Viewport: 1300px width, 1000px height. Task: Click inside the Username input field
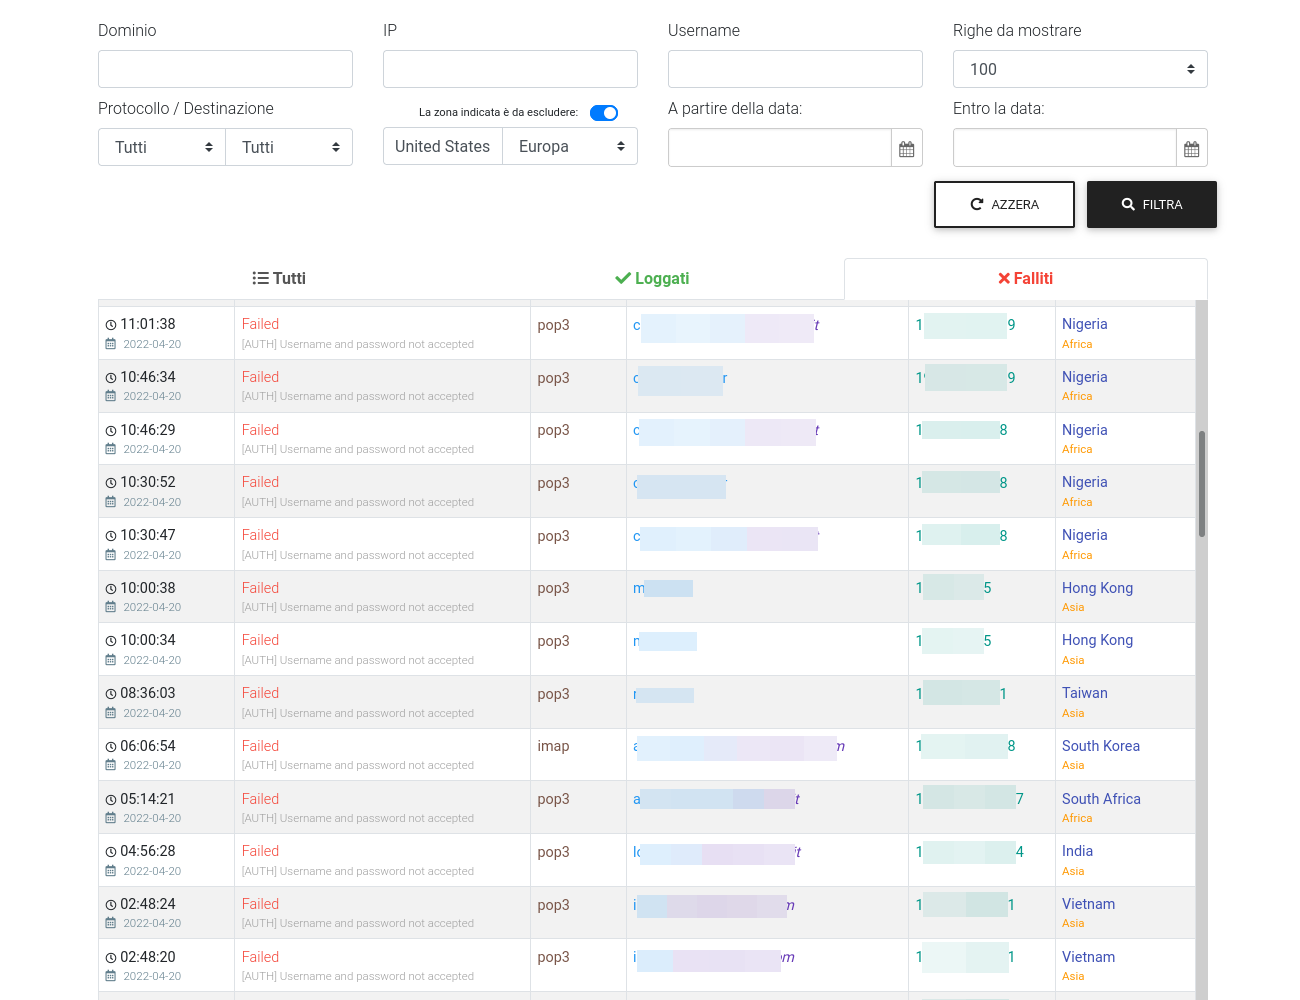point(795,69)
